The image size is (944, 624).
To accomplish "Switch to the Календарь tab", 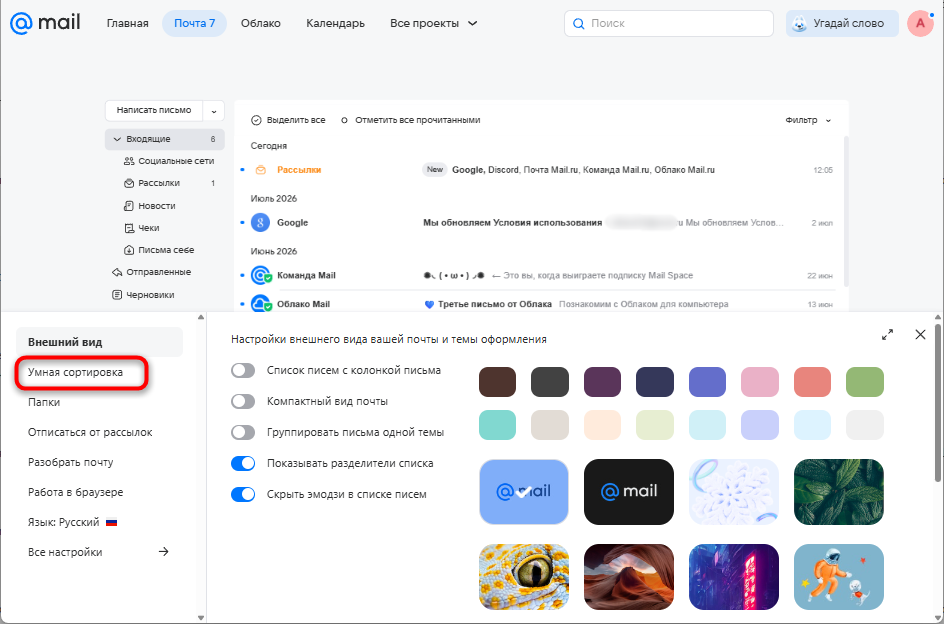I will (335, 23).
